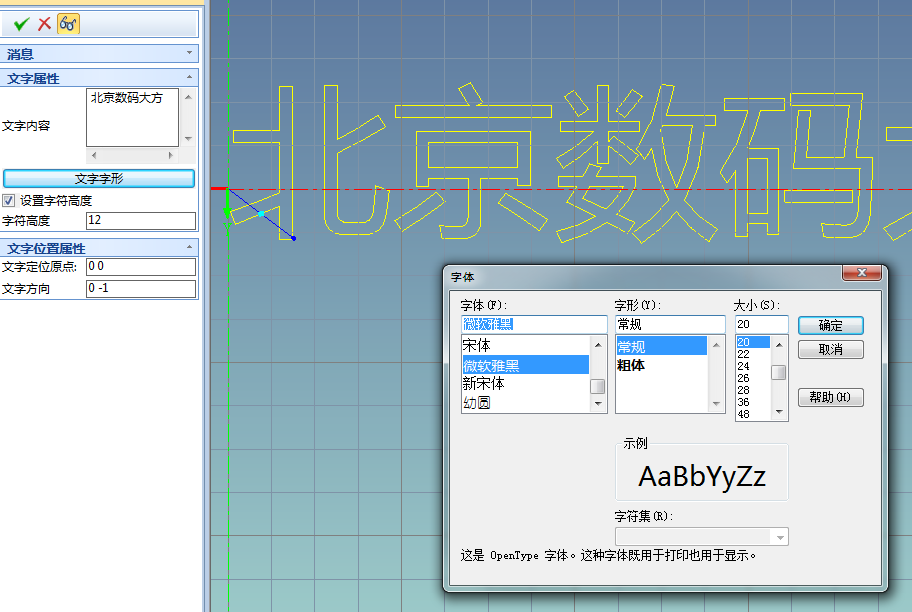The image size is (912, 612).
Task: Click the size list scrollbar thumb
Action: pyautogui.click(x=779, y=372)
